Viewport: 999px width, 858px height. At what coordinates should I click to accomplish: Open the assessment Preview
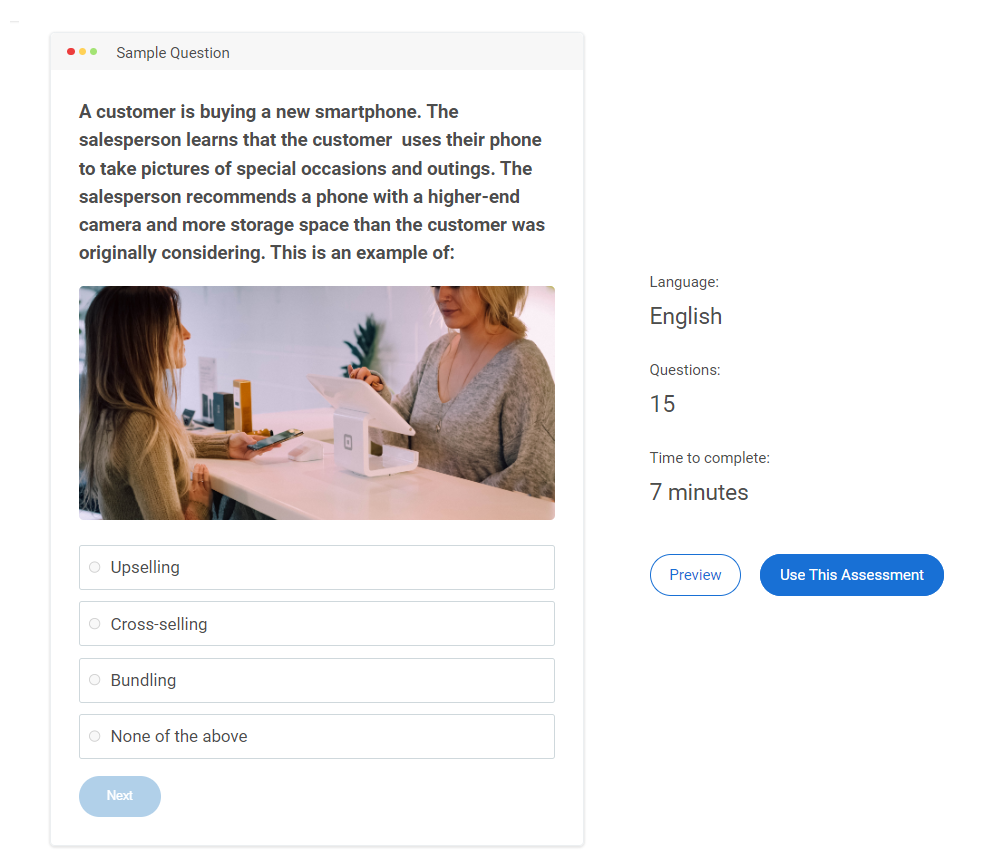point(695,575)
